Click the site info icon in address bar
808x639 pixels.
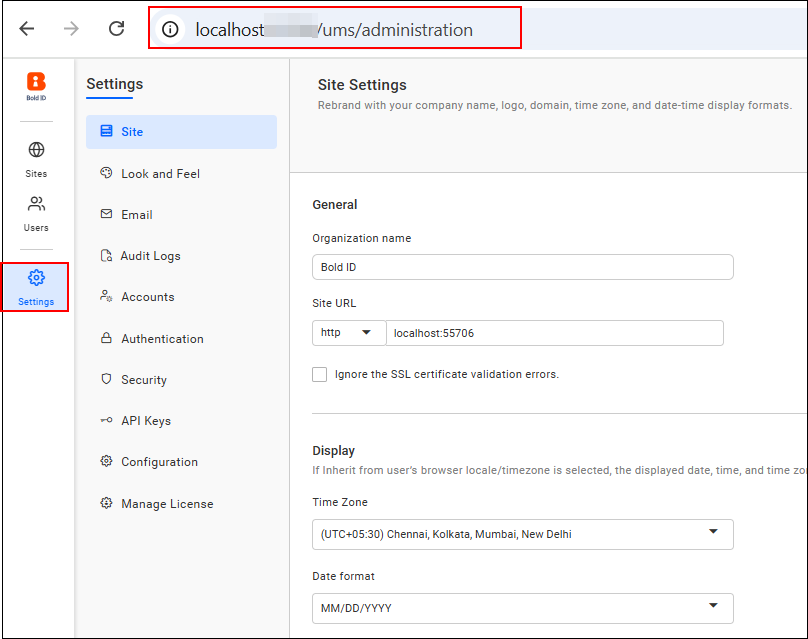coord(170,29)
